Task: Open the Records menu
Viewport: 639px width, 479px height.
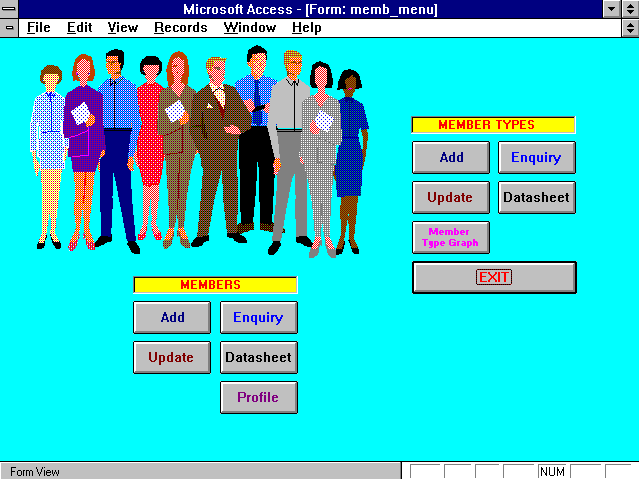Action: 181,28
